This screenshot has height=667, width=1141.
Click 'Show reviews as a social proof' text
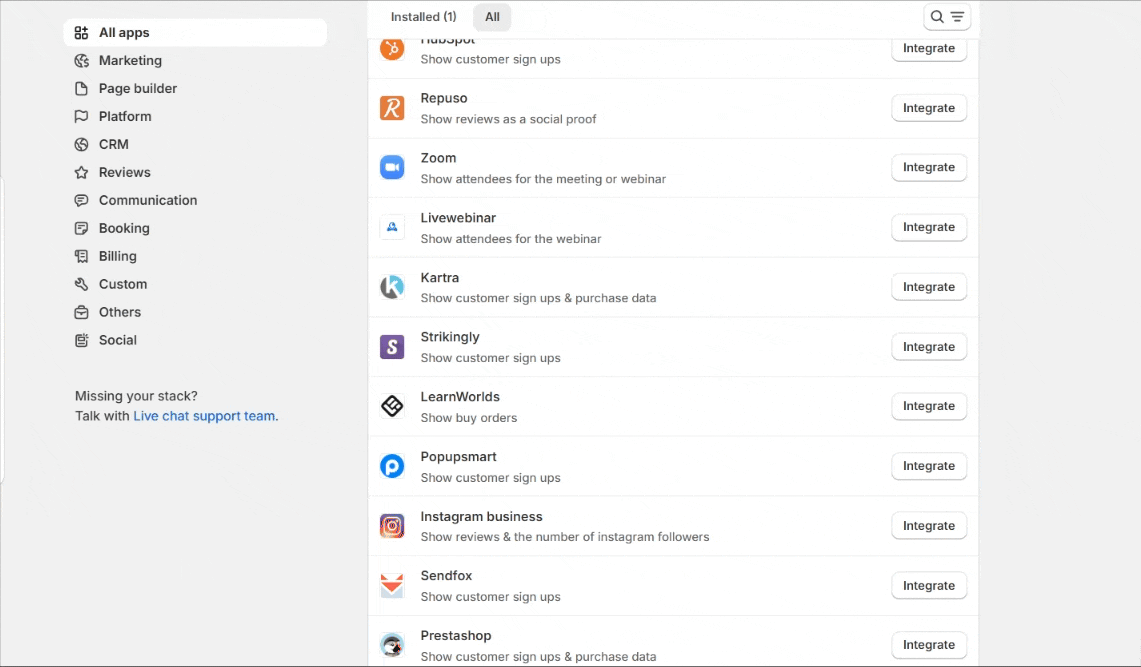(x=508, y=119)
